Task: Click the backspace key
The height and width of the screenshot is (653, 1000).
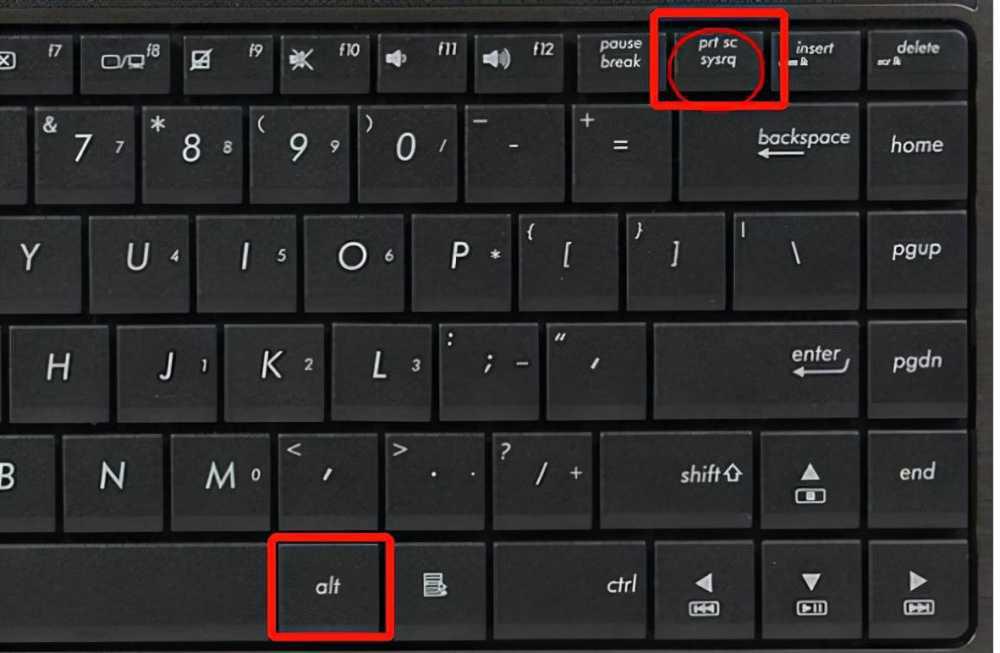Action: [768, 152]
